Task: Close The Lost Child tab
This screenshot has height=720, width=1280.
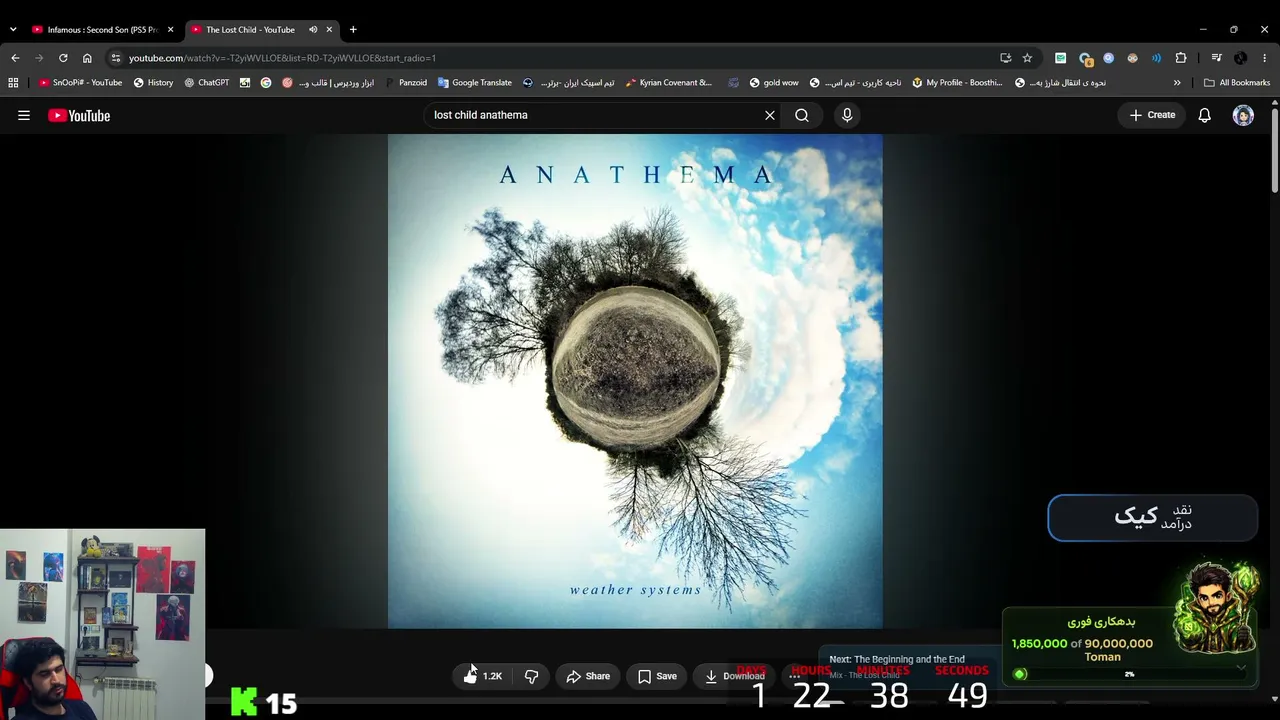Action: [329, 30]
